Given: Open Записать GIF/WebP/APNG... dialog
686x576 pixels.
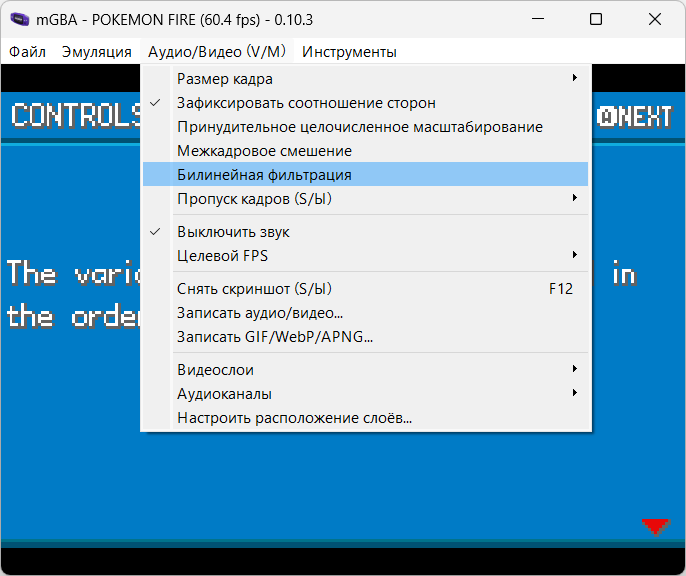Looking at the screenshot, I should (365, 337).
